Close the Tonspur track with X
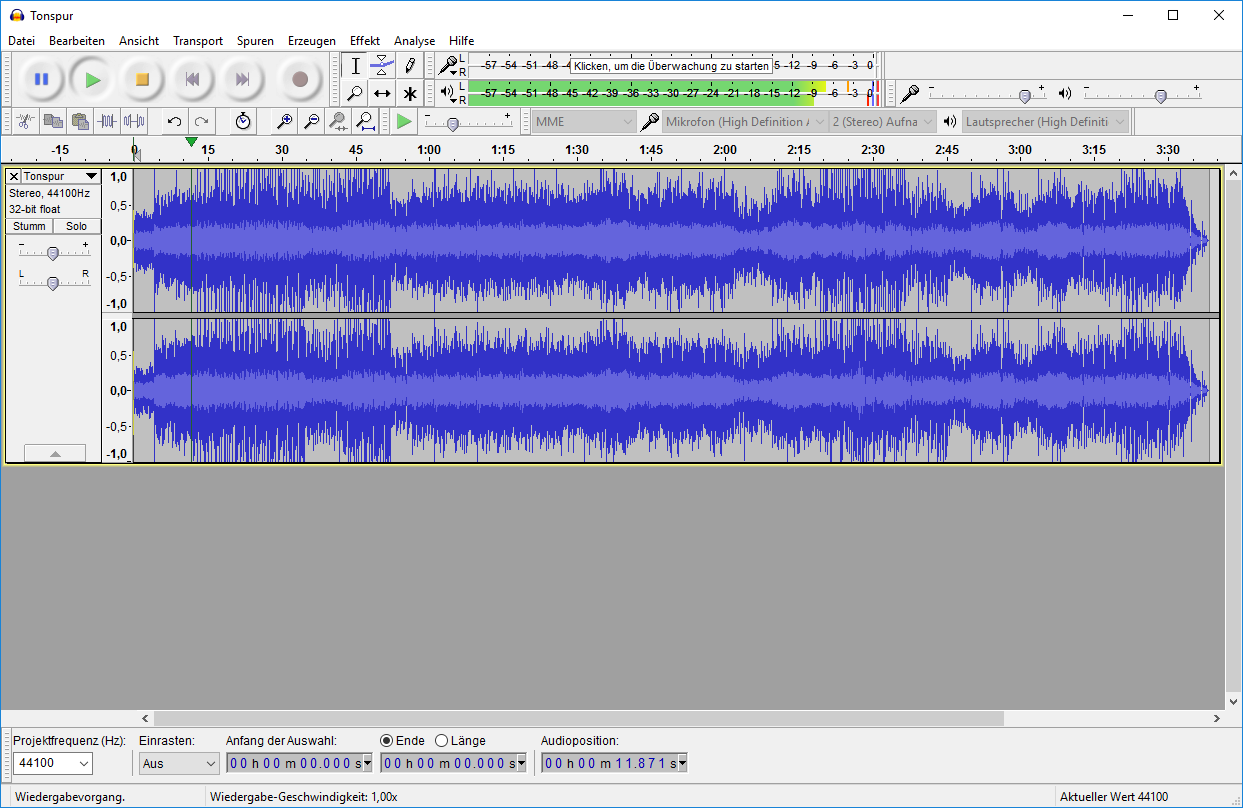Image resolution: width=1243 pixels, height=808 pixels. coord(14,177)
